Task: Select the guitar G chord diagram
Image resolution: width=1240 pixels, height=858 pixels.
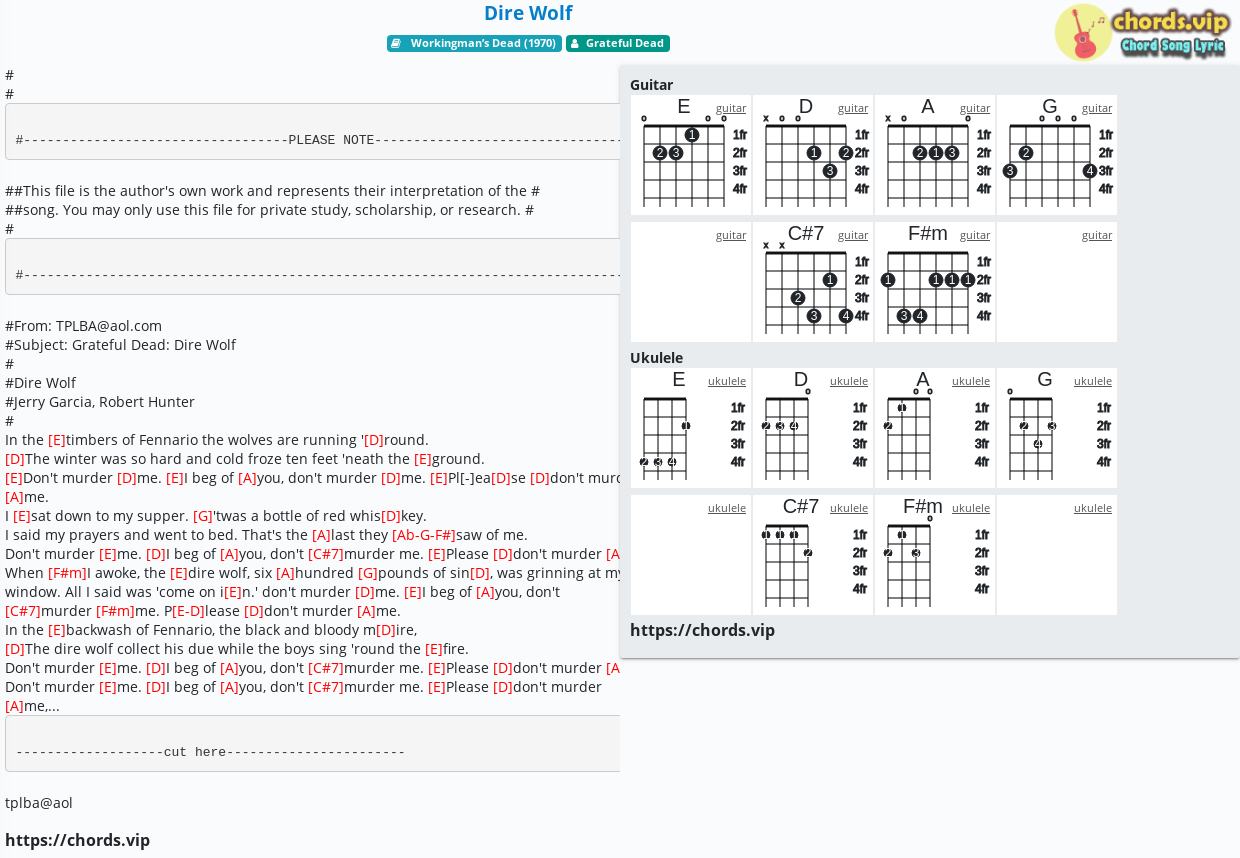Action: pos(1057,155)
